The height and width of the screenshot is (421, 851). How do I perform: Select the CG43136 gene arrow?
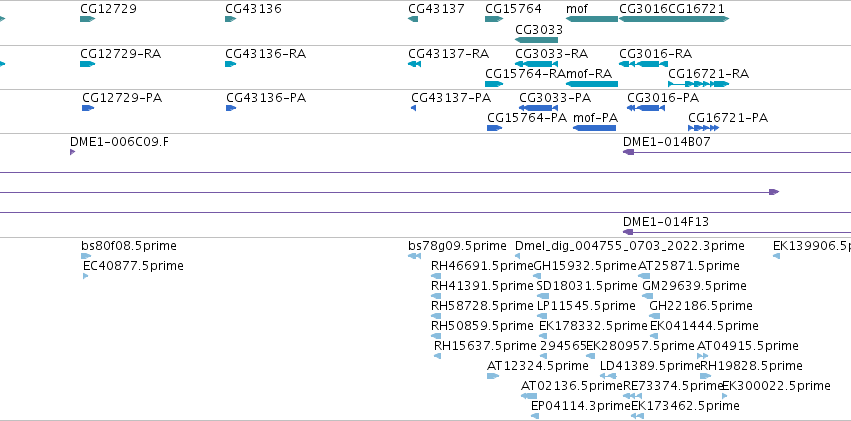(231, 19)
